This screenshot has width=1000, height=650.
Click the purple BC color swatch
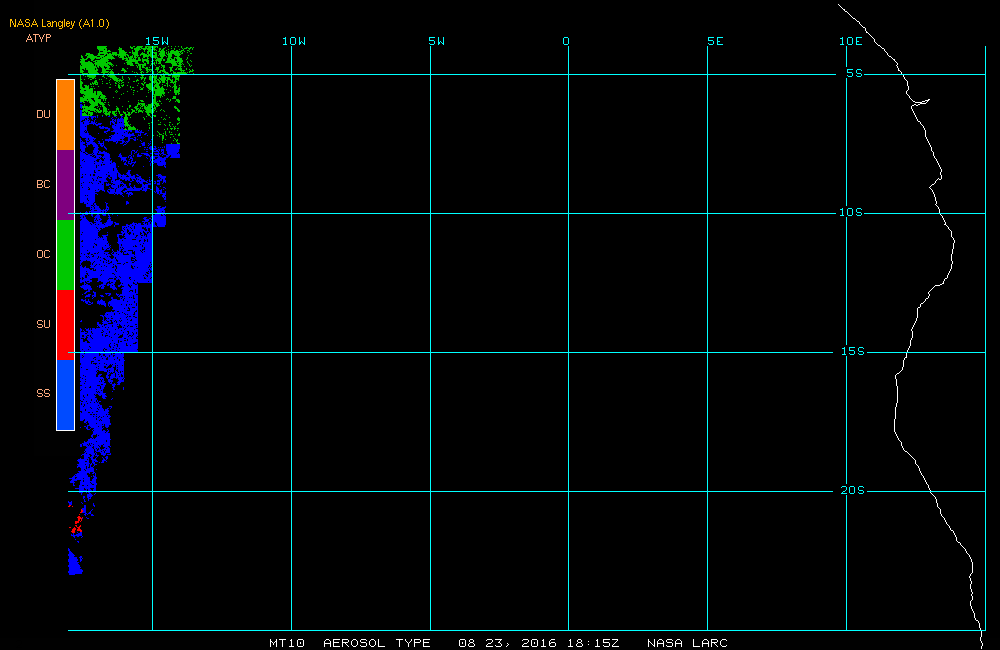[66, 185]
